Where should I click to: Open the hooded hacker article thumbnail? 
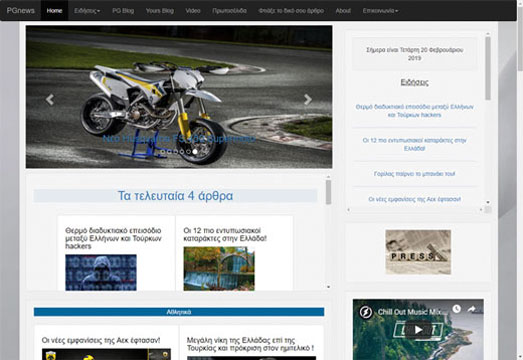(x=101, y=272)
